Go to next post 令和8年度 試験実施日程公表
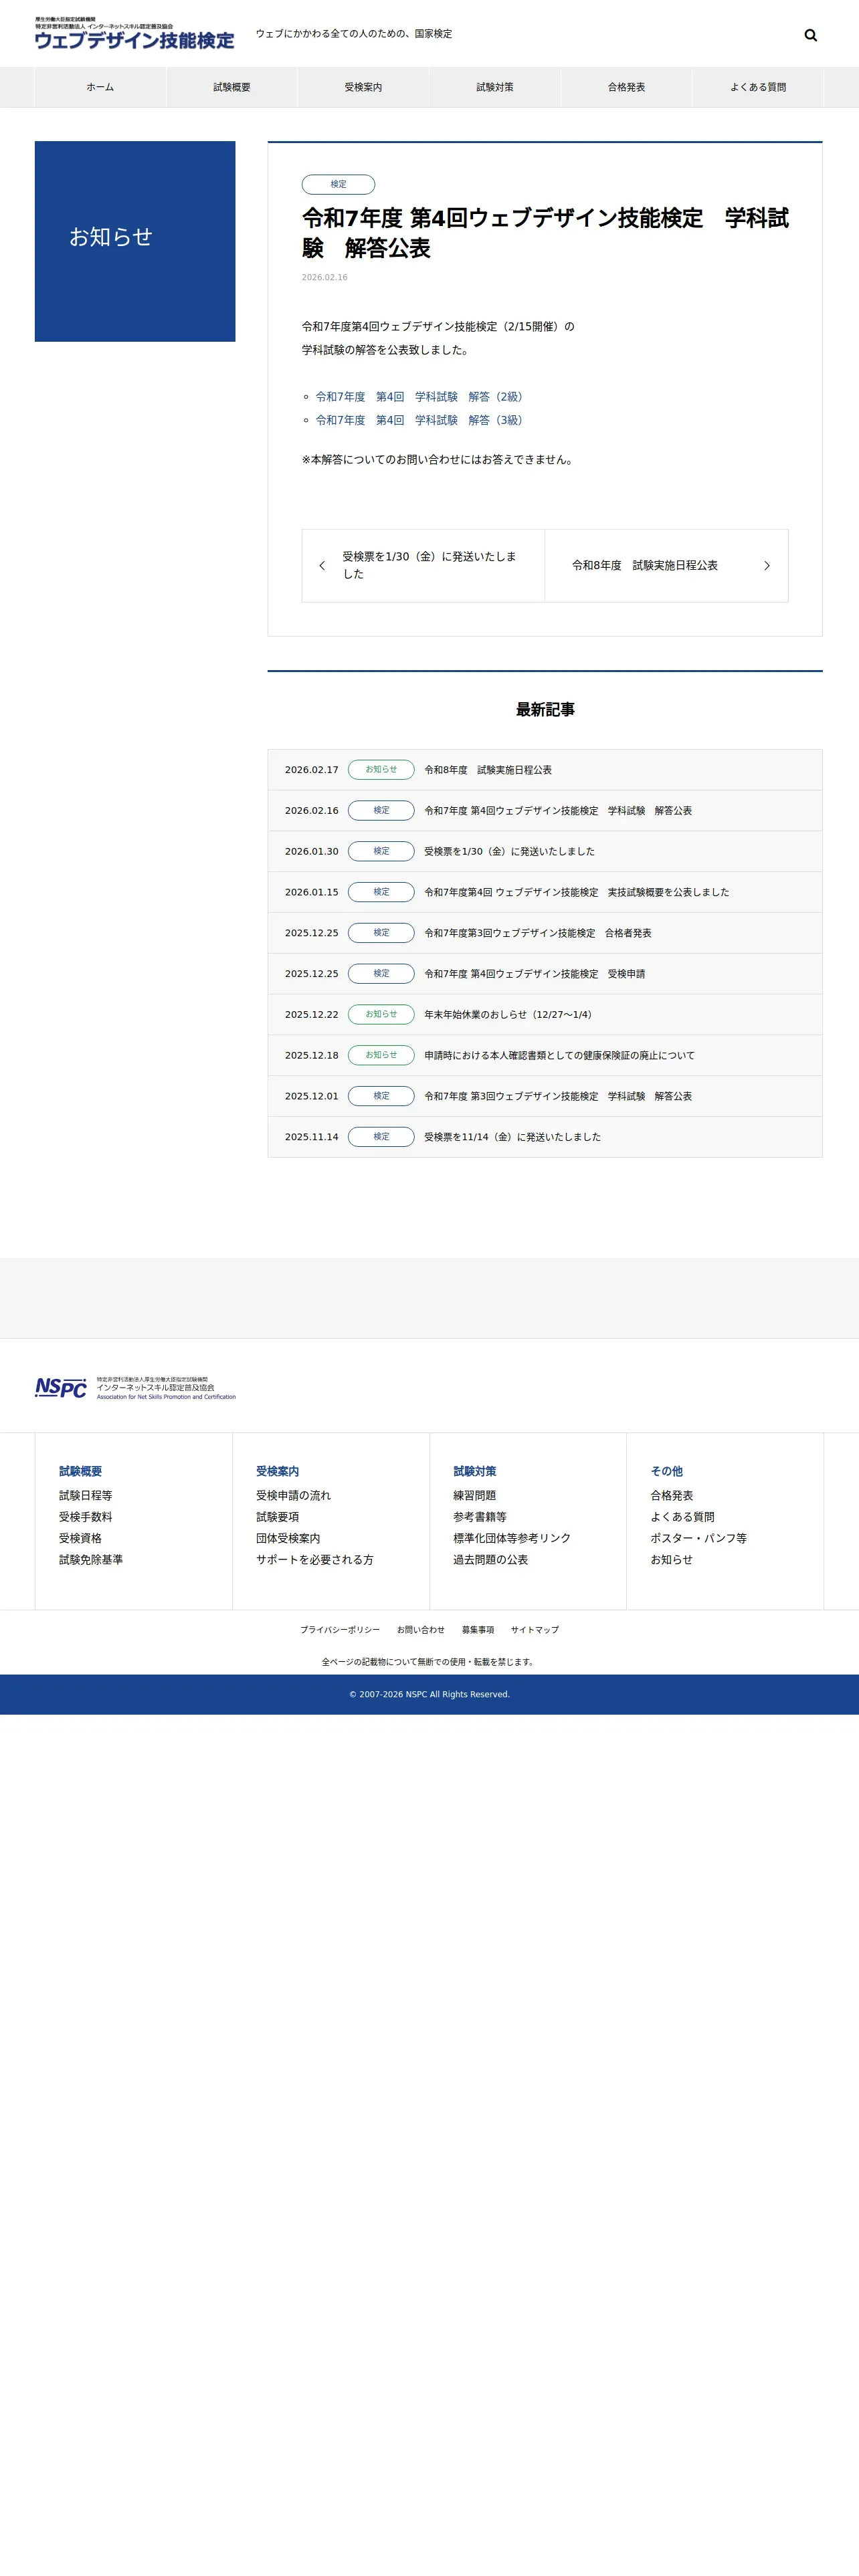Screen dimensions: 859x2576 [666, 566]
